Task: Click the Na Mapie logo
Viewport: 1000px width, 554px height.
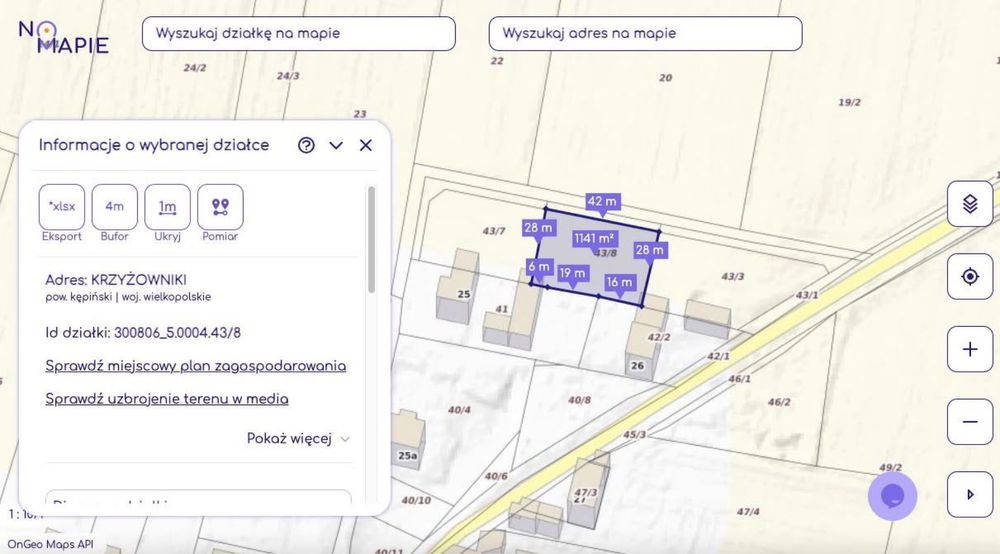Action: (x=64, y=37)
